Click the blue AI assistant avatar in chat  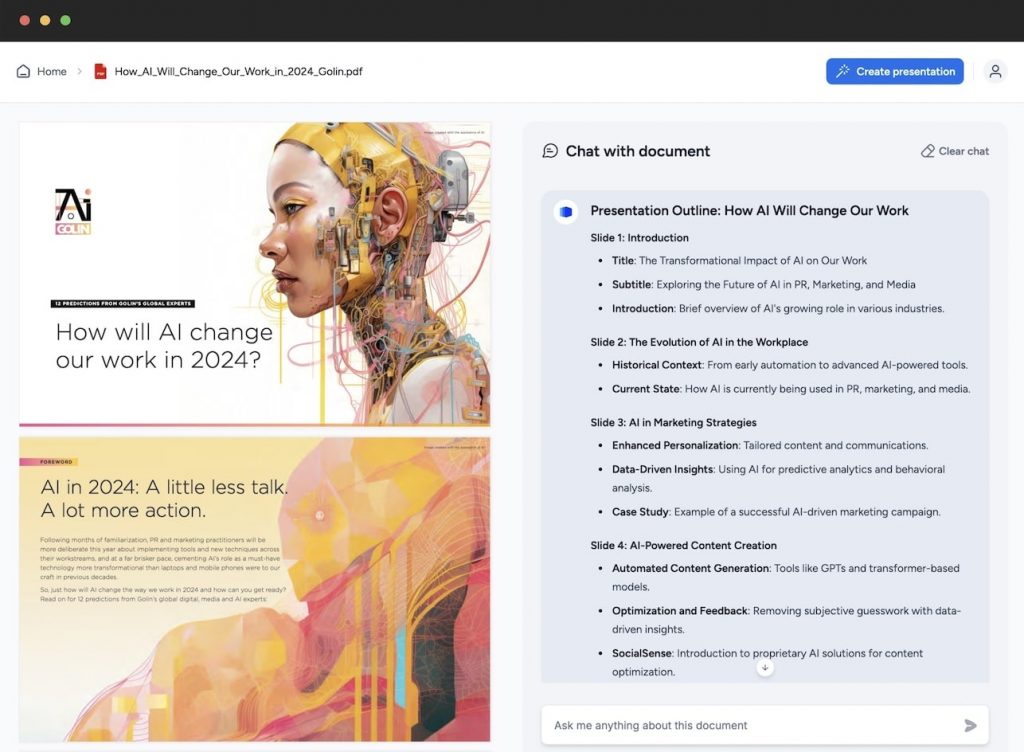point(565,211)
